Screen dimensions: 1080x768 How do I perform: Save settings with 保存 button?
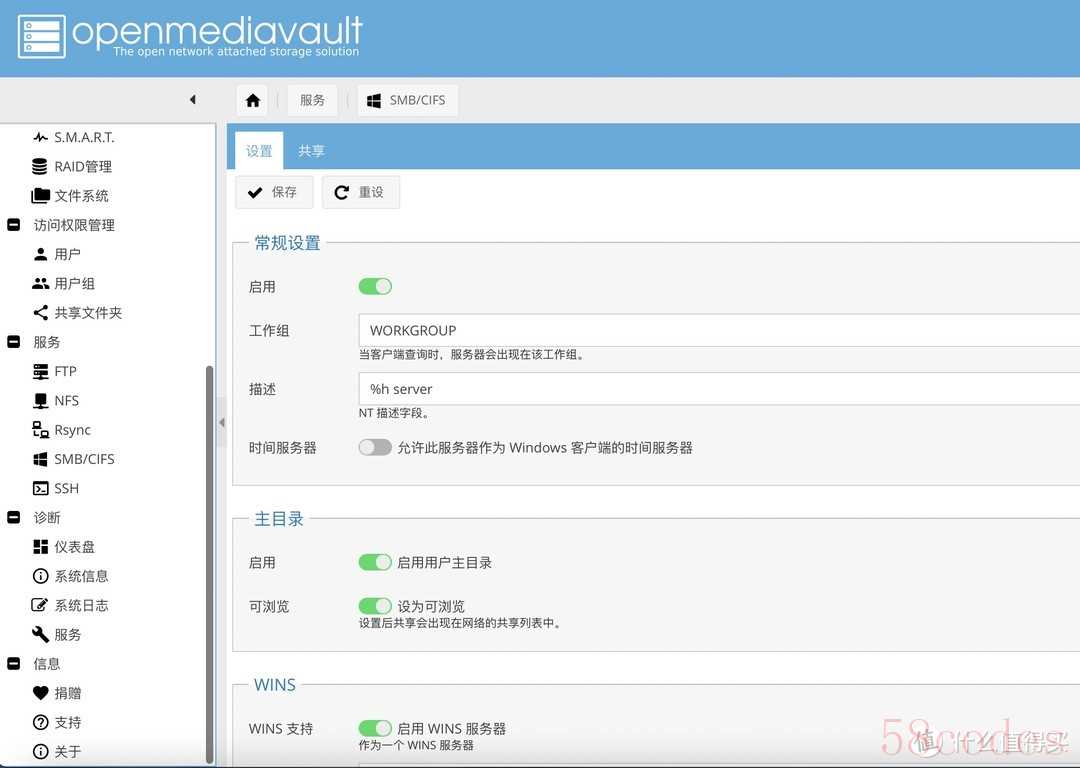(x=274, y=192)
